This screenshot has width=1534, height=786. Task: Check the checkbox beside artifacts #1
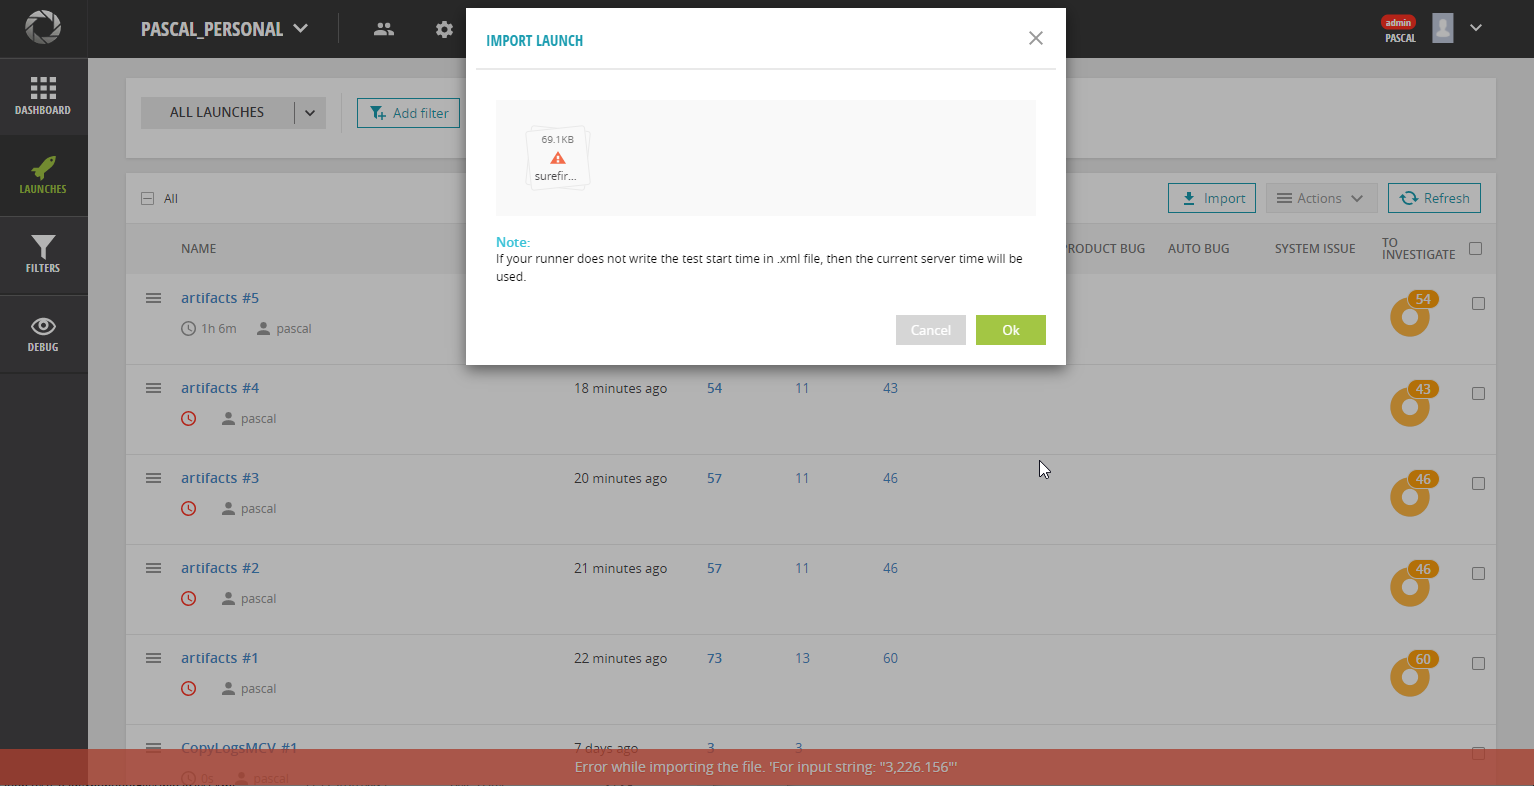click(x=1477, y=664)
